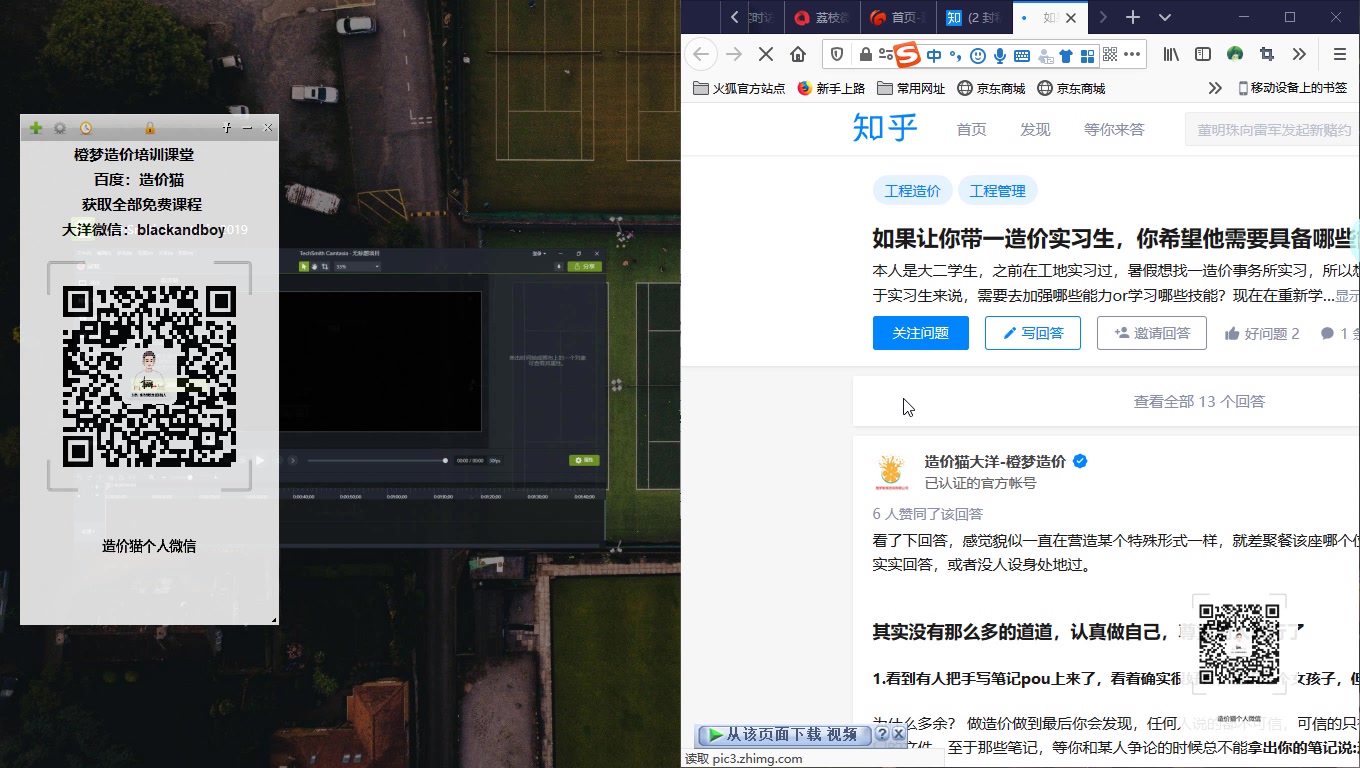The image size is (1360, 768).
Task: Toggle the Sogou Chinese/English mode button
Action: tap(934, 55)
